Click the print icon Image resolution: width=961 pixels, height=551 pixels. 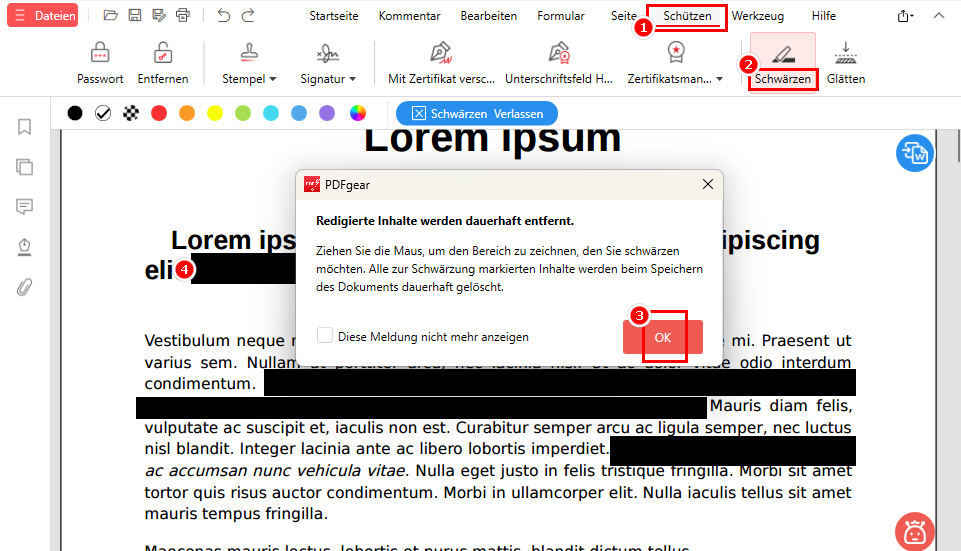click(183, 15)
